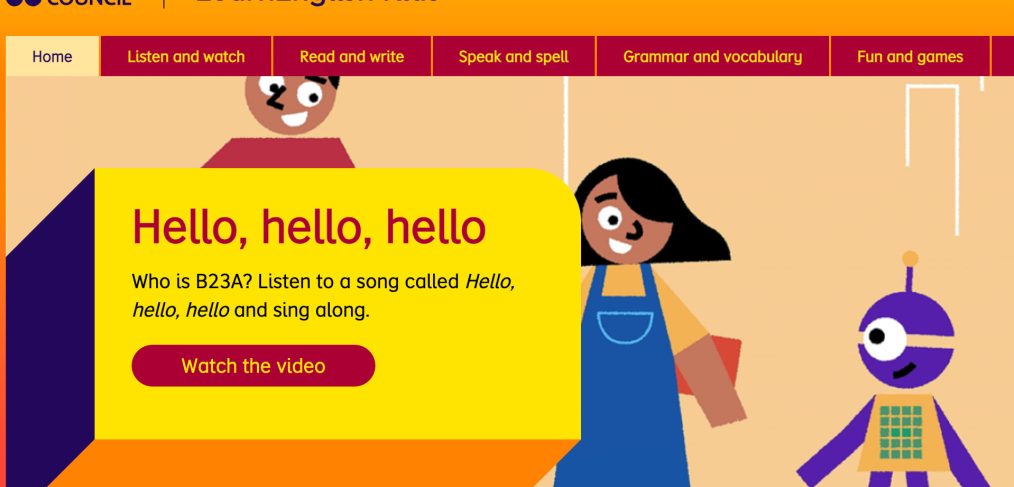The width and height of the screenshot is (1014, 487).
Task: Click the British Council logo
Action: tap(68, 3)
